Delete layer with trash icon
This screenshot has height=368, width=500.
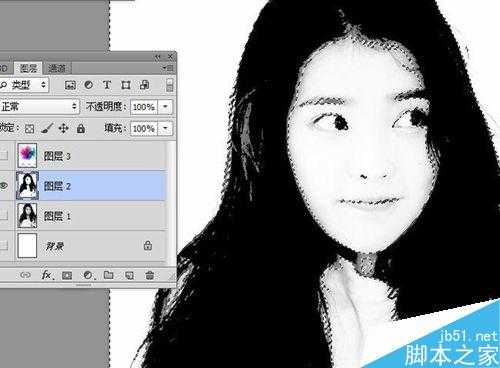click(x=150, y=275)
